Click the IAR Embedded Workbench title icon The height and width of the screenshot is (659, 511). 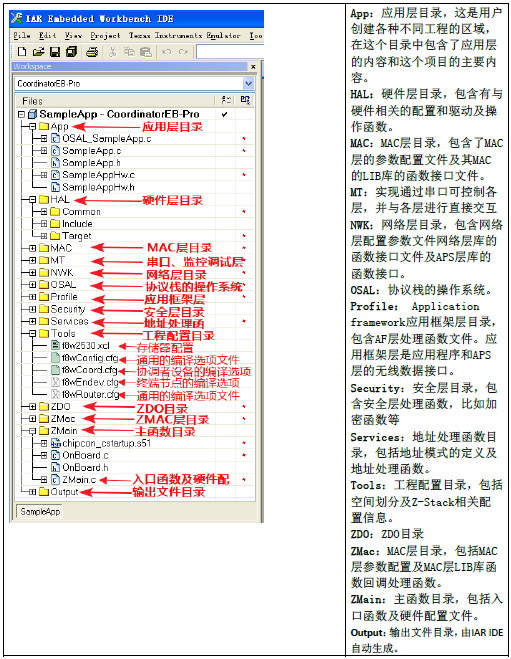(16, 18)
